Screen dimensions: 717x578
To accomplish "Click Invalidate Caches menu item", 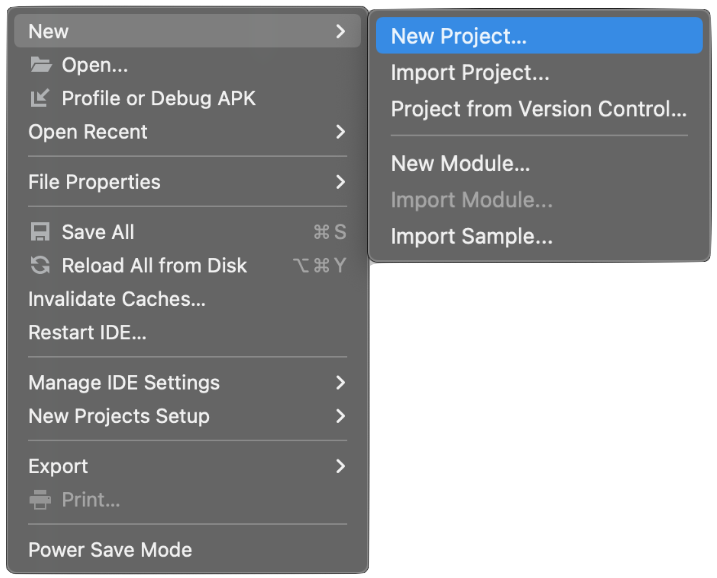I will pyautogui.click(x=117, y=299).
